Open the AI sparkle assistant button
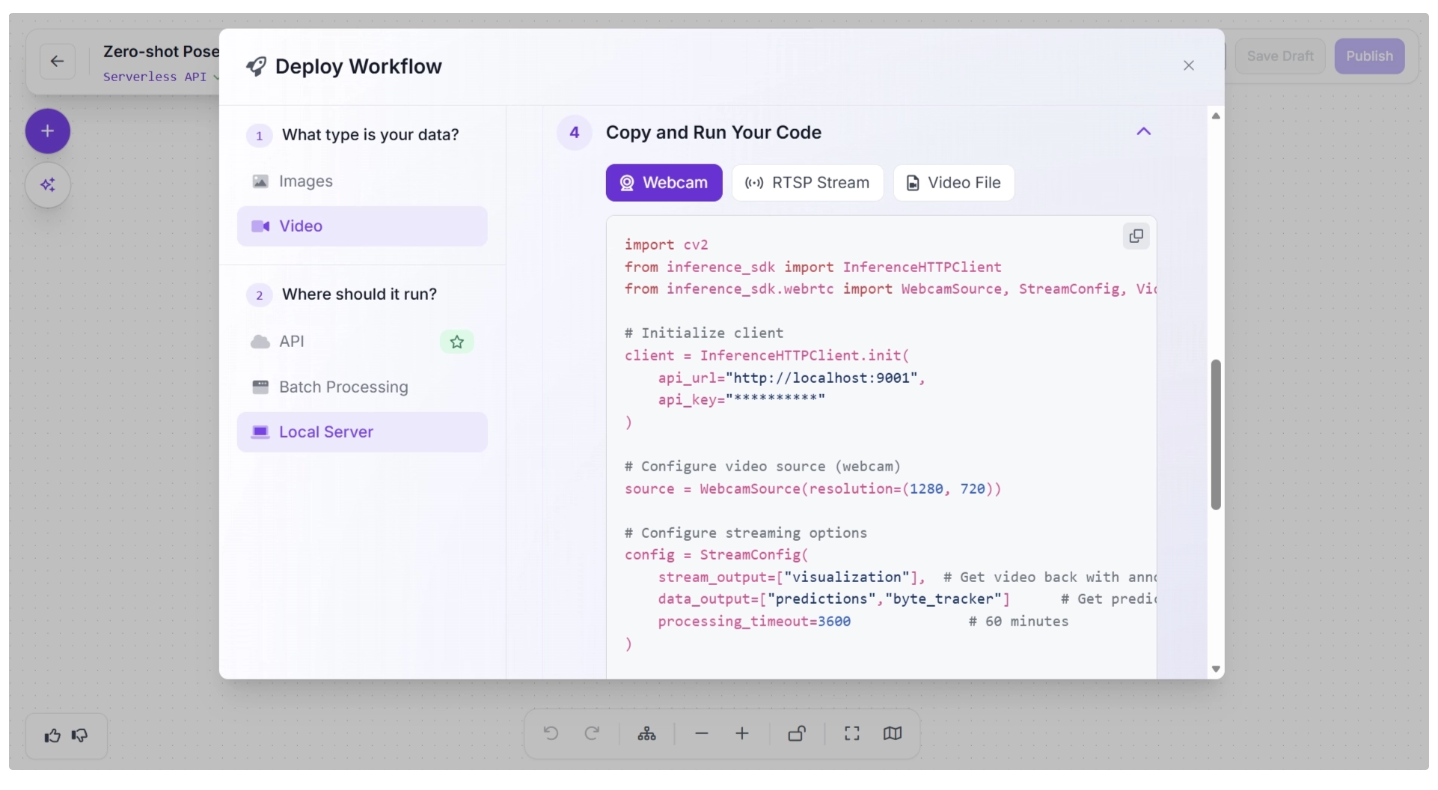Viewport: 1438px width, 790px height. point(47,185)
